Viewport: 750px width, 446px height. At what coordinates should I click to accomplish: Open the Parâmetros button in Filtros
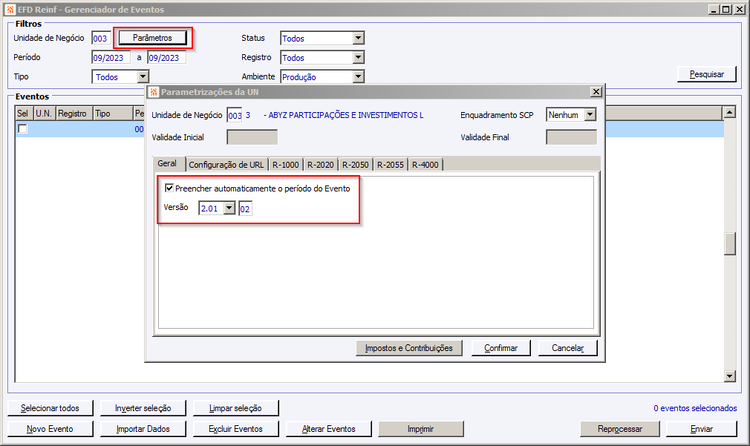(153, 38)
